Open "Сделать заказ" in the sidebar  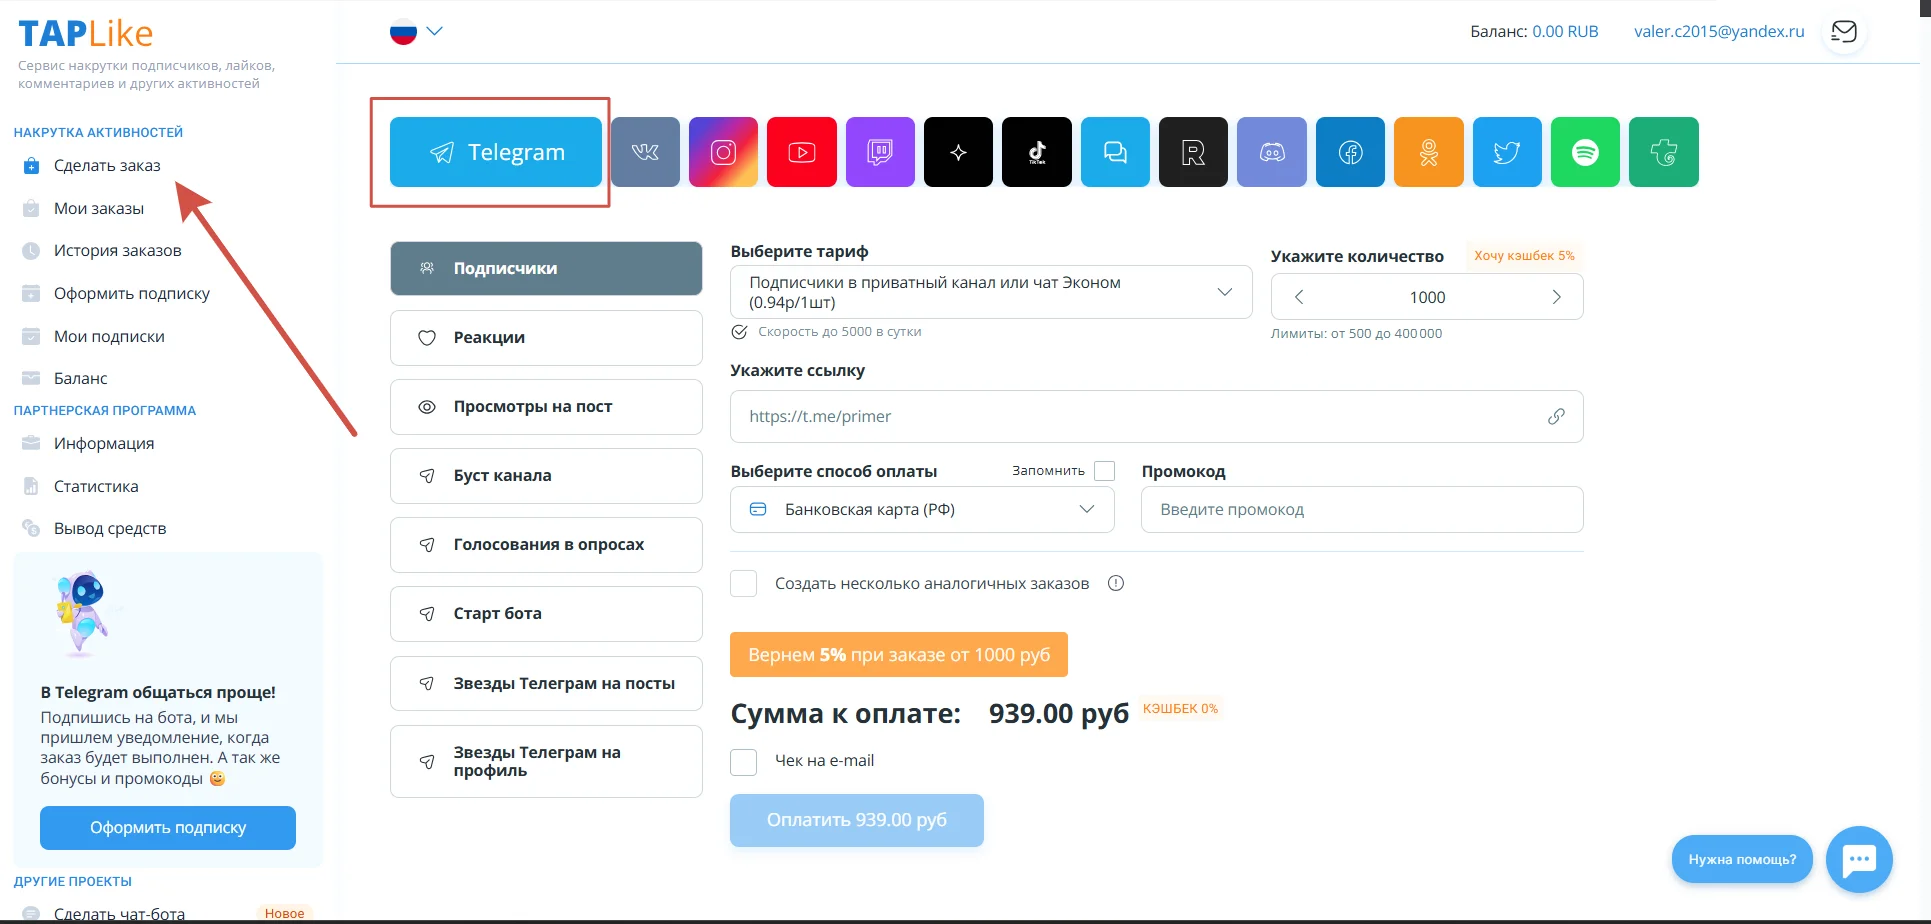(x=107, y=166)
